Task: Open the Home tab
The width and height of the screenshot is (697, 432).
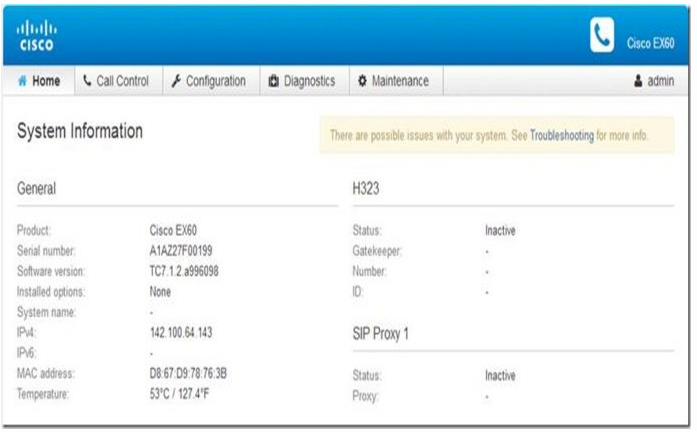Action: (39, 80)
